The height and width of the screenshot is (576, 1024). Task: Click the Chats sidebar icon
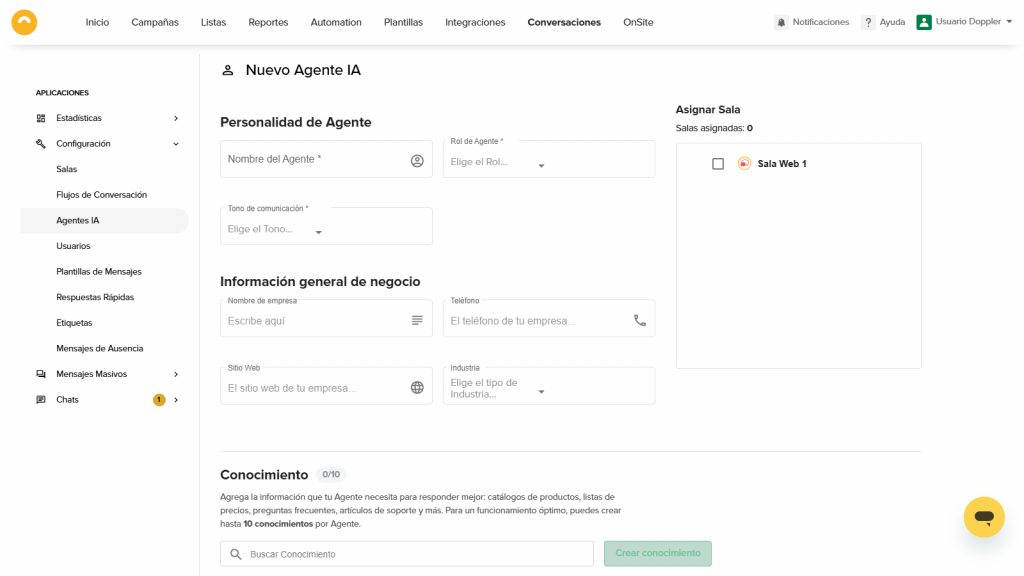[41, 400]
